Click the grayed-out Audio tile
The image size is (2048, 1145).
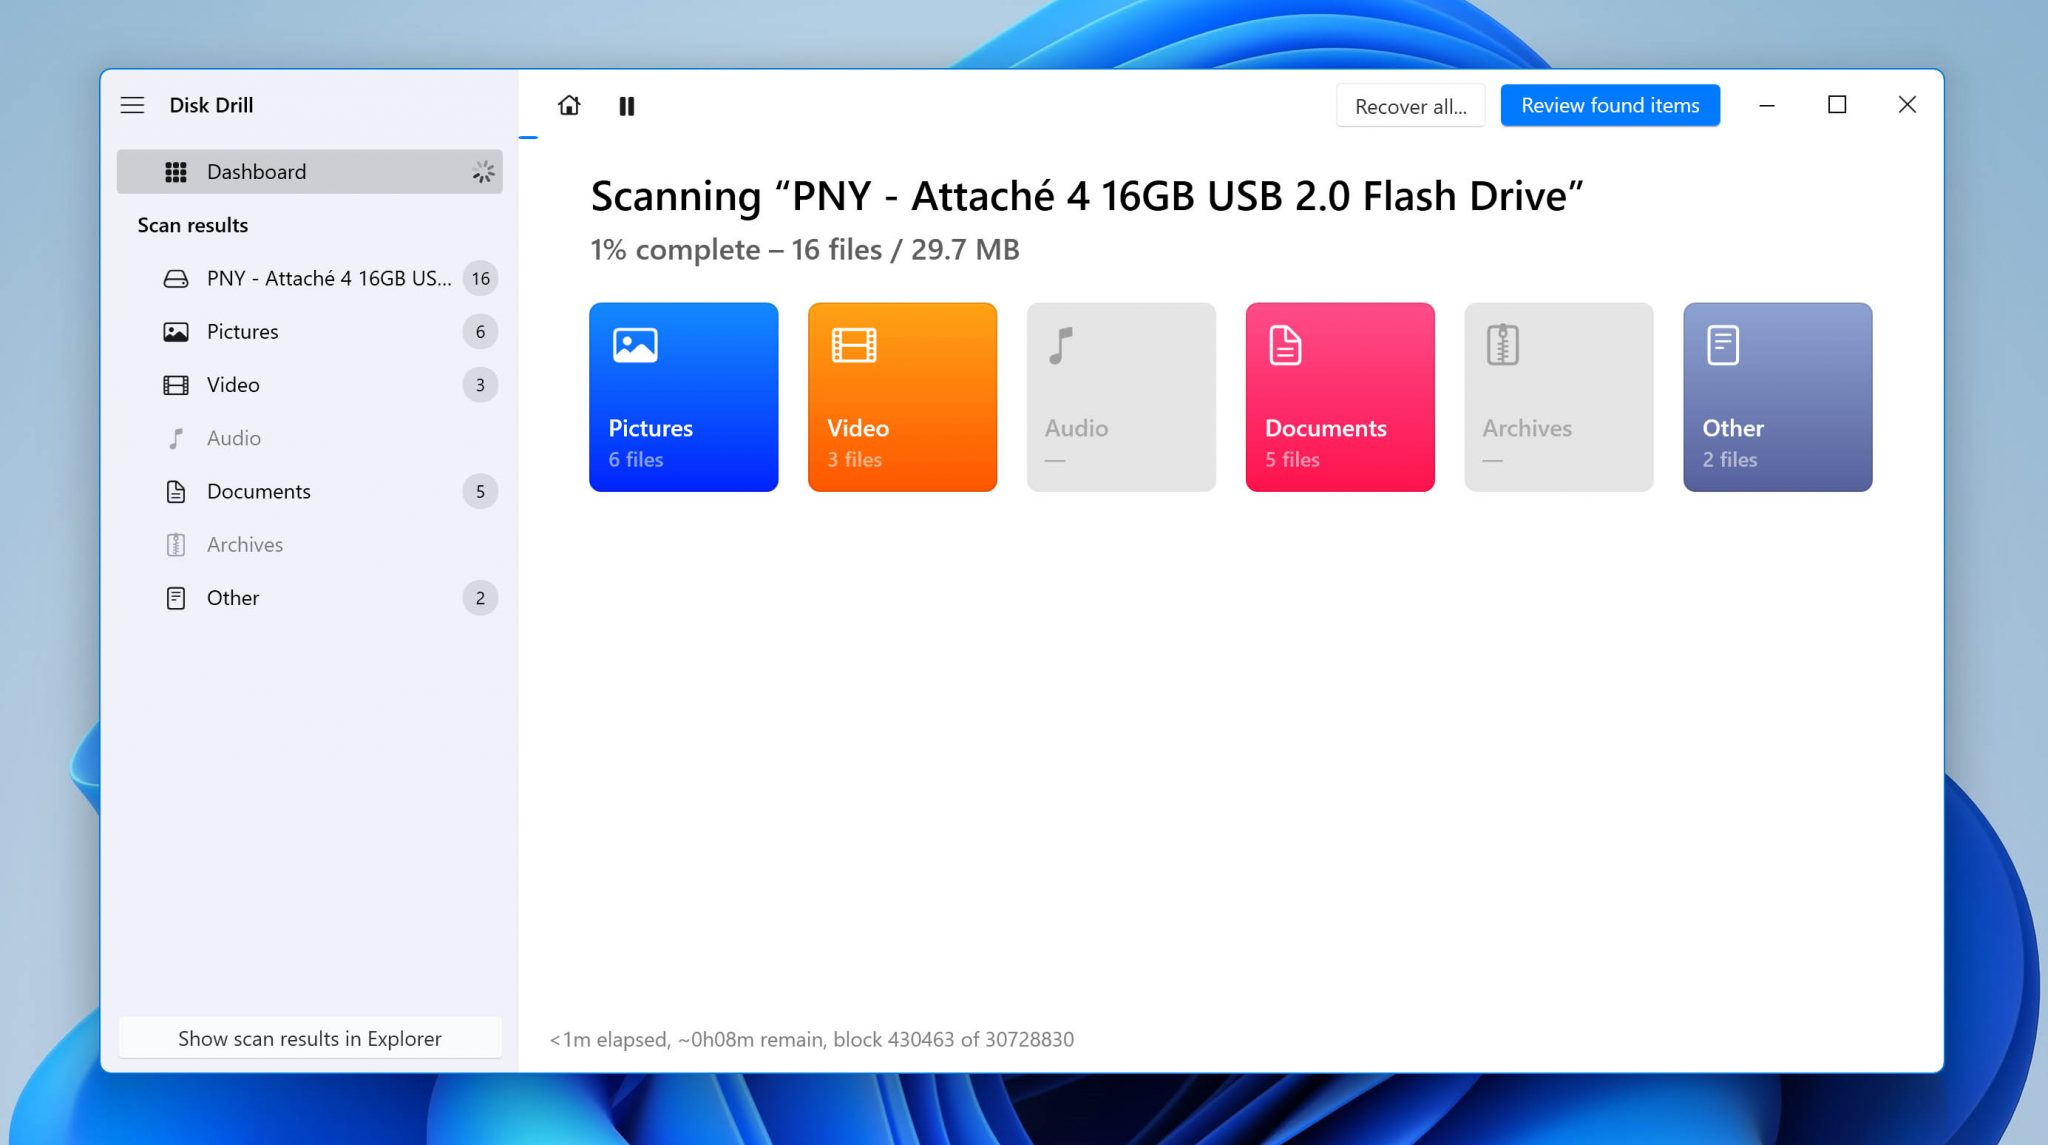pos(1121,397)
